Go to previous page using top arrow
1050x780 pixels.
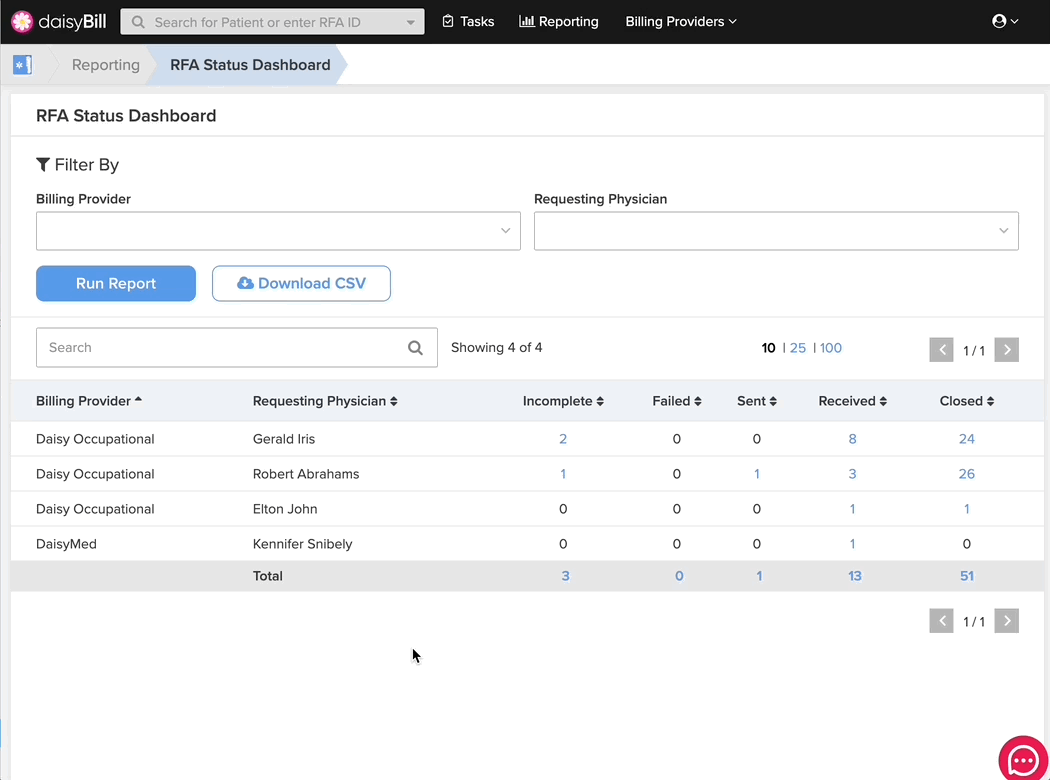941,349
